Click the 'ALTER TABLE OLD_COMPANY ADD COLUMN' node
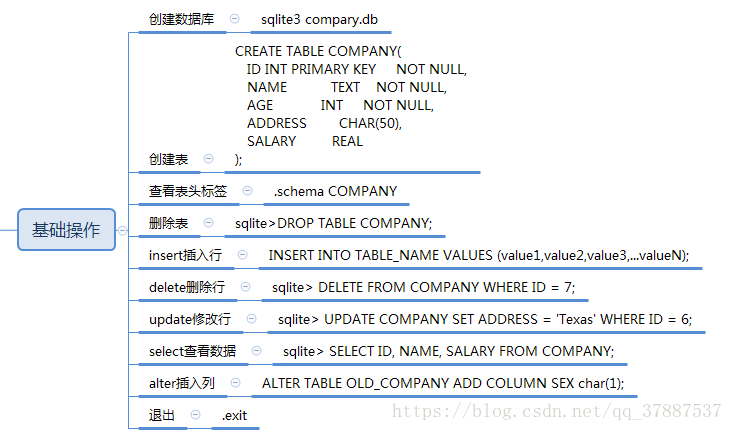733x431 pixels. pyautogui.click(x=443, y=383)
